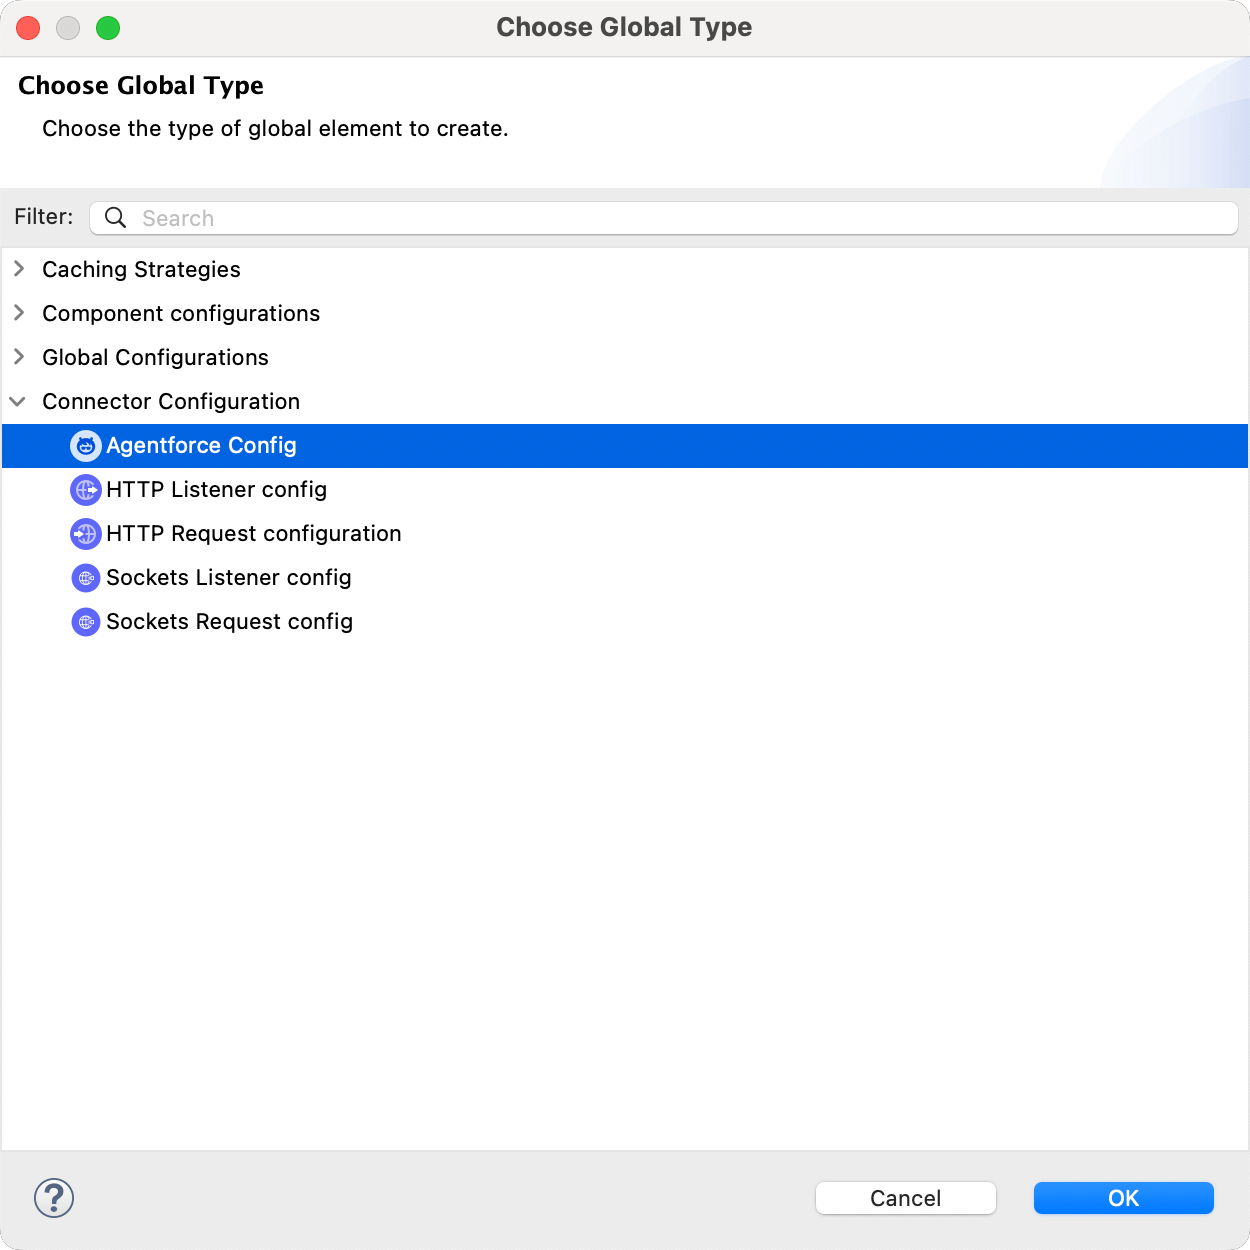Click the HTTP Request configuration globe icon
The height and width of the screenshot is (1250, 1250).
coord(86,534)
